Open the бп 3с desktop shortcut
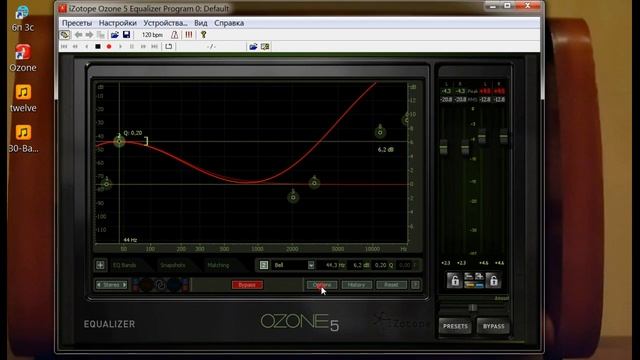The width and height of the screenshot is (640, 360). [23, 18]
